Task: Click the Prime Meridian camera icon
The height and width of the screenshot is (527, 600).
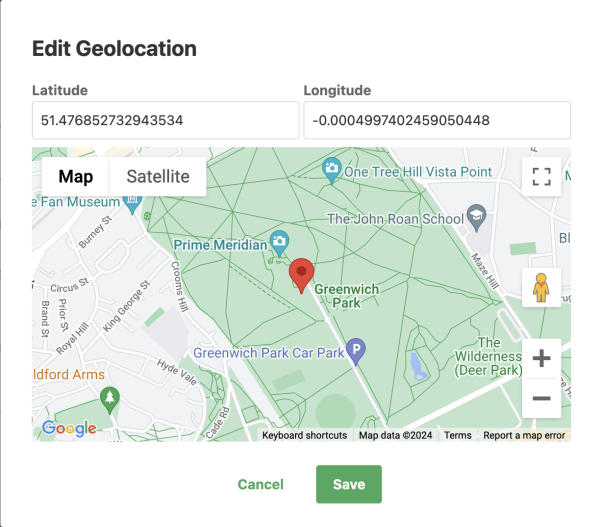Action: 280,243
